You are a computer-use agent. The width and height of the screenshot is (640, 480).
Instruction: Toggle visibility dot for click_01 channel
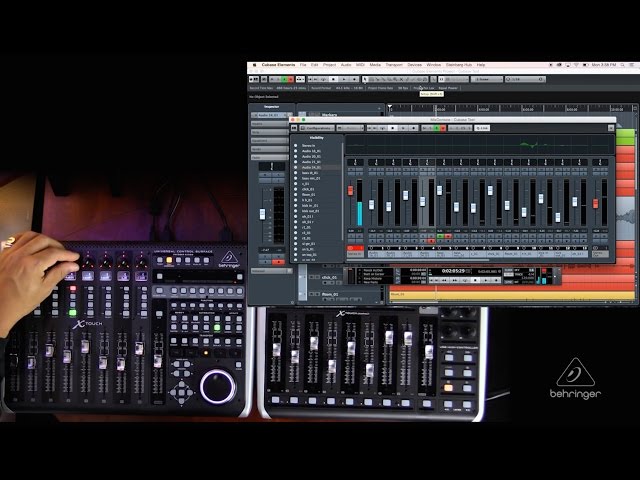(296, 189)
